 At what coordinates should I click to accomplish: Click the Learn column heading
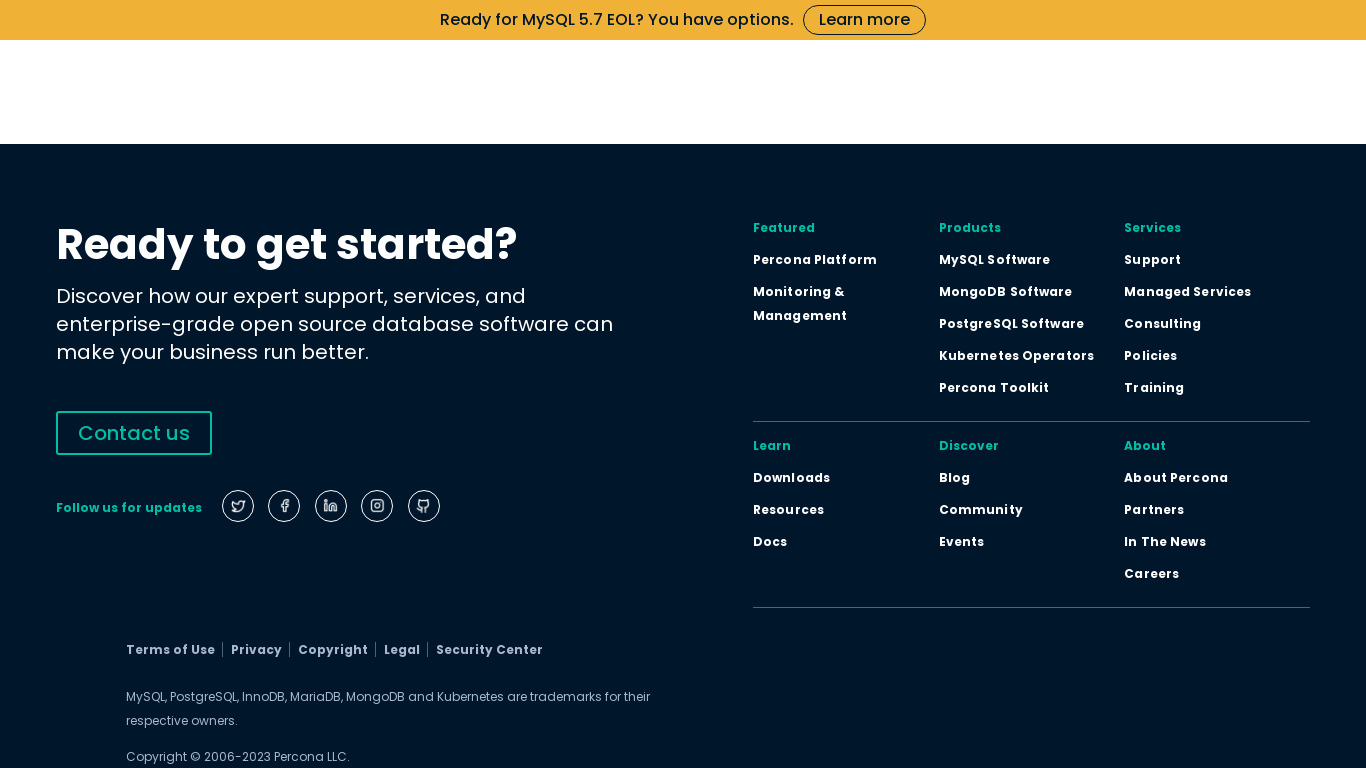coord(772,446)
